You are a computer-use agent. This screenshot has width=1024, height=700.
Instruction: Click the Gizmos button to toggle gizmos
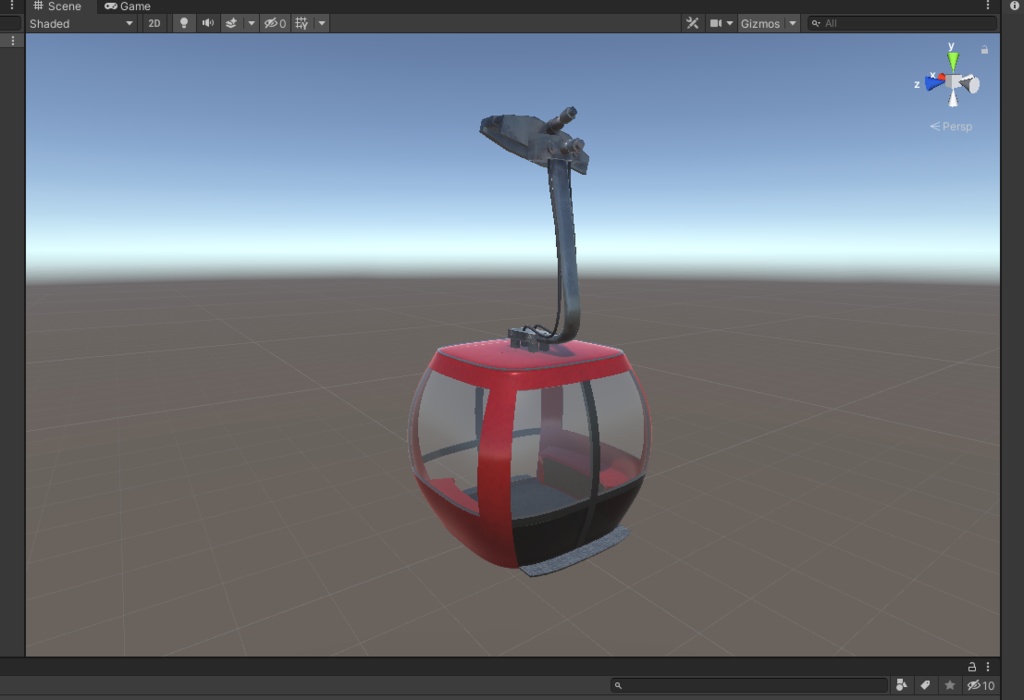click(x=762, y=22)
